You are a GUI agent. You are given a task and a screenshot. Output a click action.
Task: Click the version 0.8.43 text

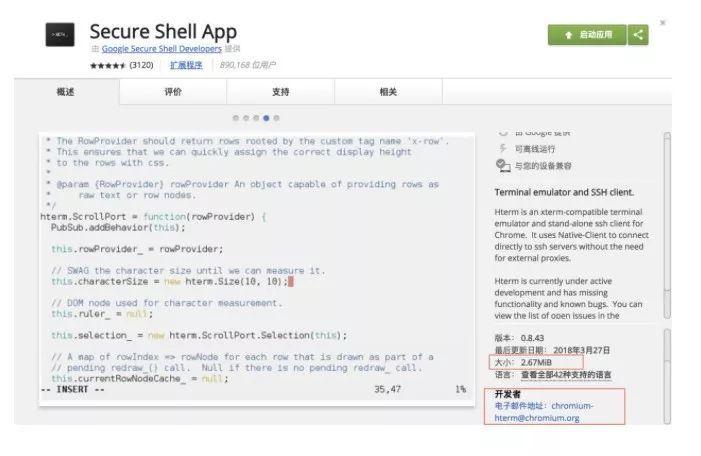click(x=532, y=338)
